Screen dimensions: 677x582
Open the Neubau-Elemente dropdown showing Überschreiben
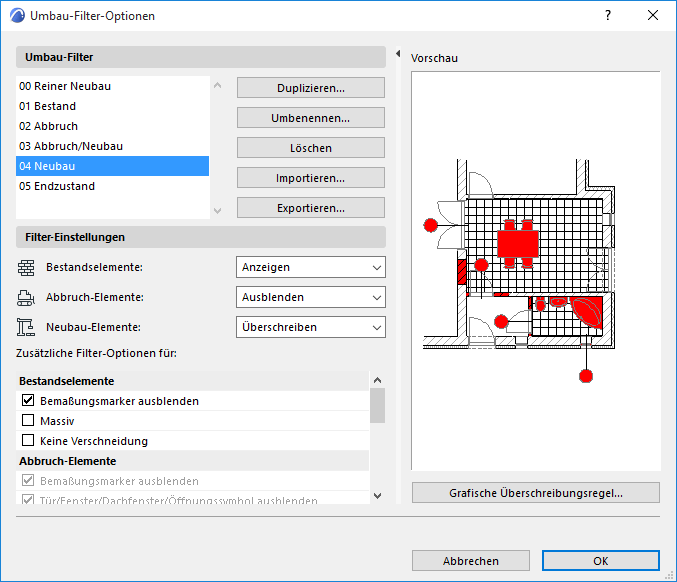(311, 327)
